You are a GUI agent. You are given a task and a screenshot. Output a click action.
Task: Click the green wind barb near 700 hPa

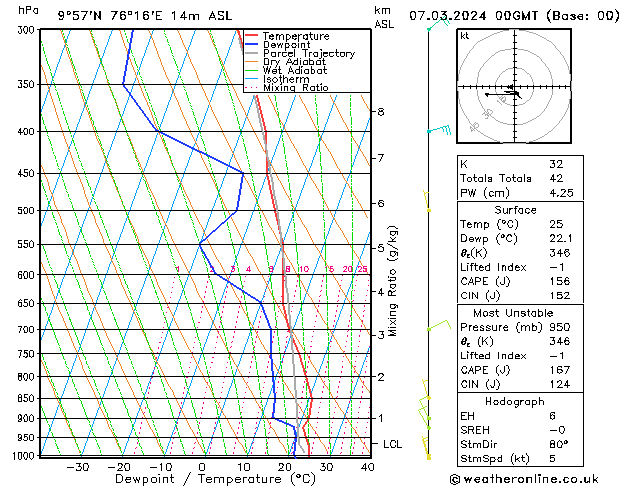coord(437,326)
